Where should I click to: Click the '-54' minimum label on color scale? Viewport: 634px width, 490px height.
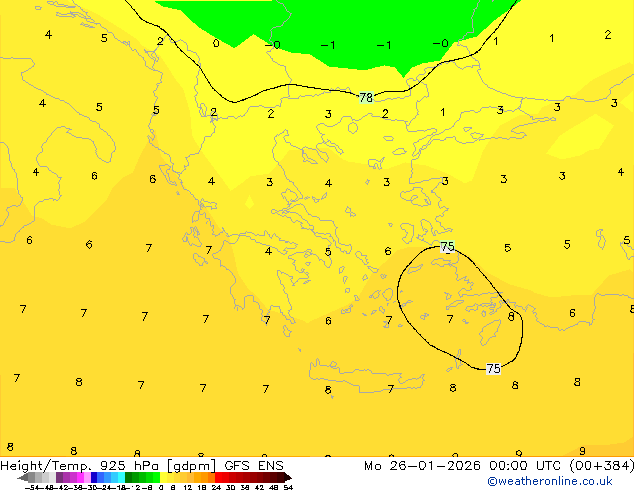[x=32, y=487]
